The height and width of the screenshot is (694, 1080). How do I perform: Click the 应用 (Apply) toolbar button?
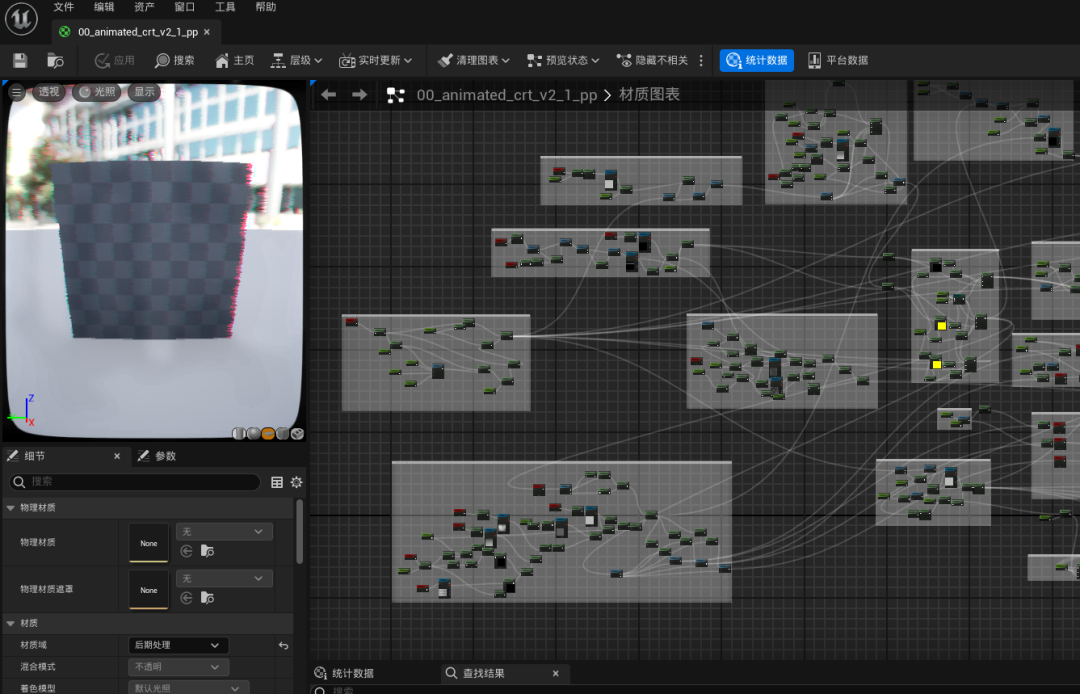pos(115,61)
